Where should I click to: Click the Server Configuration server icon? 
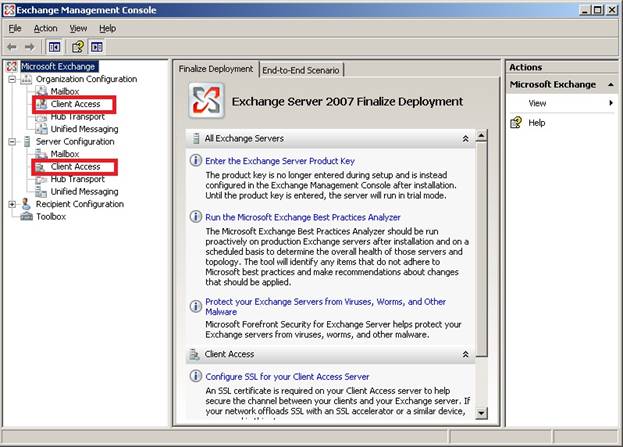coord(27,141)
